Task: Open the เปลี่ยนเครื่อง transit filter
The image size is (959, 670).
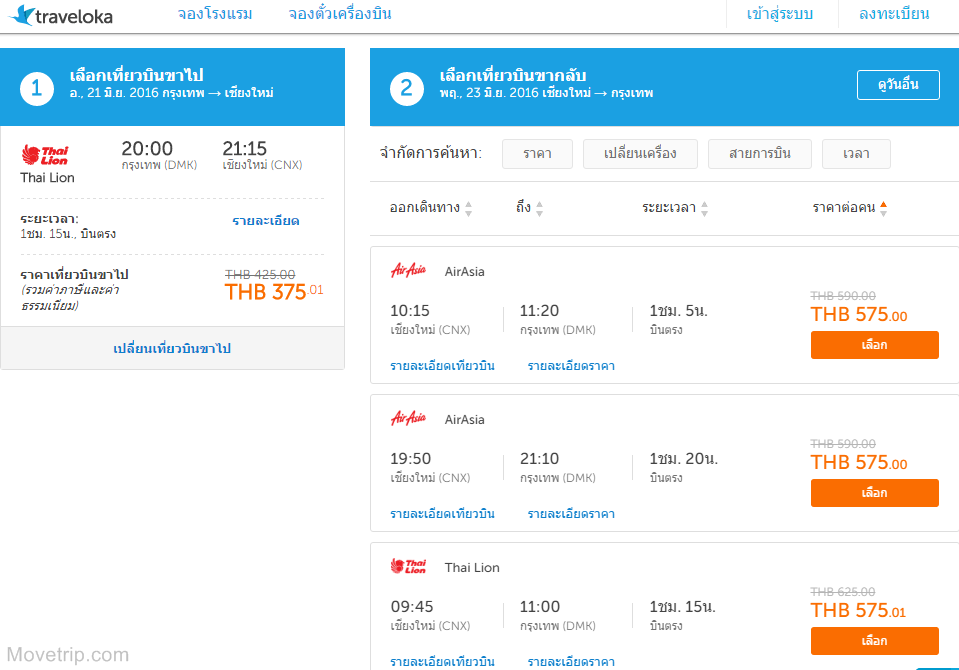Action: [x=640, y=153]
